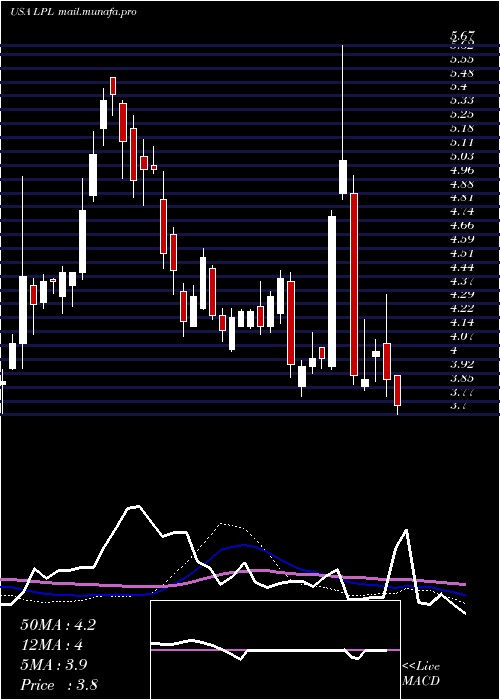
Task: Click the 4.44 price axis label
Action: [x=462, y=267]
